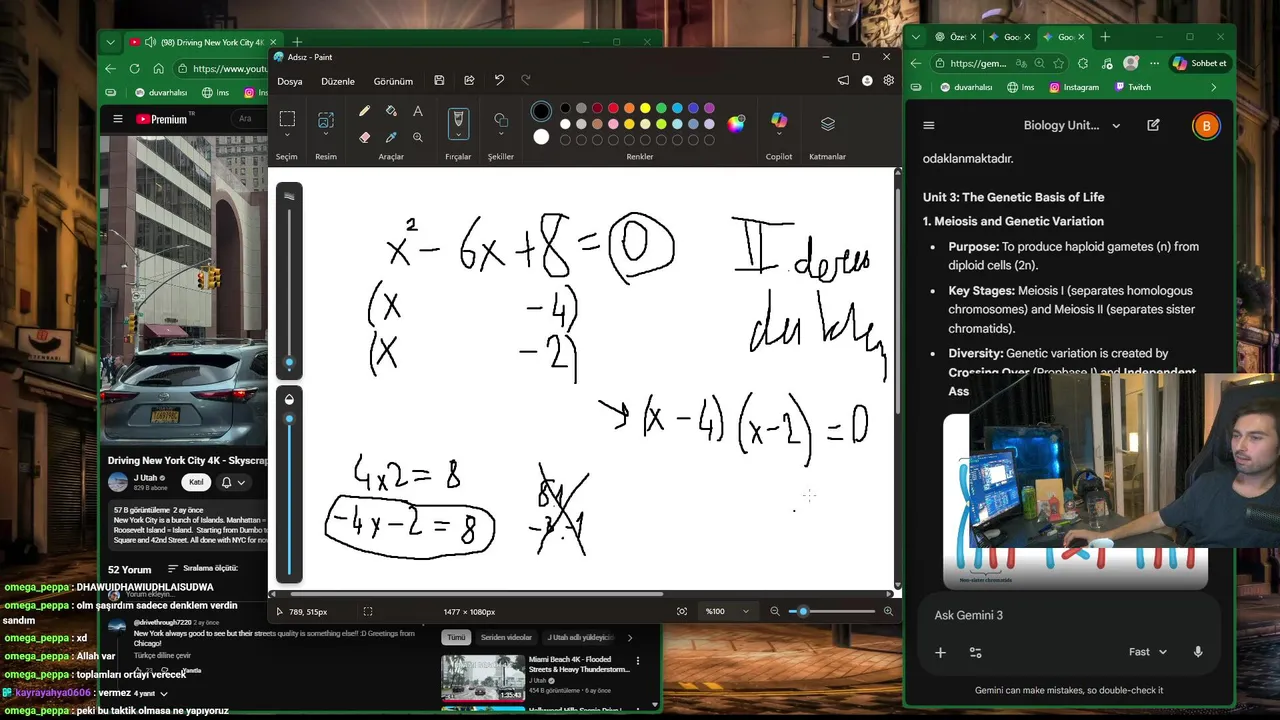The image size is (1280, 720).
Task: Adjust the Paint zoom slider
Action: point(803,611)
